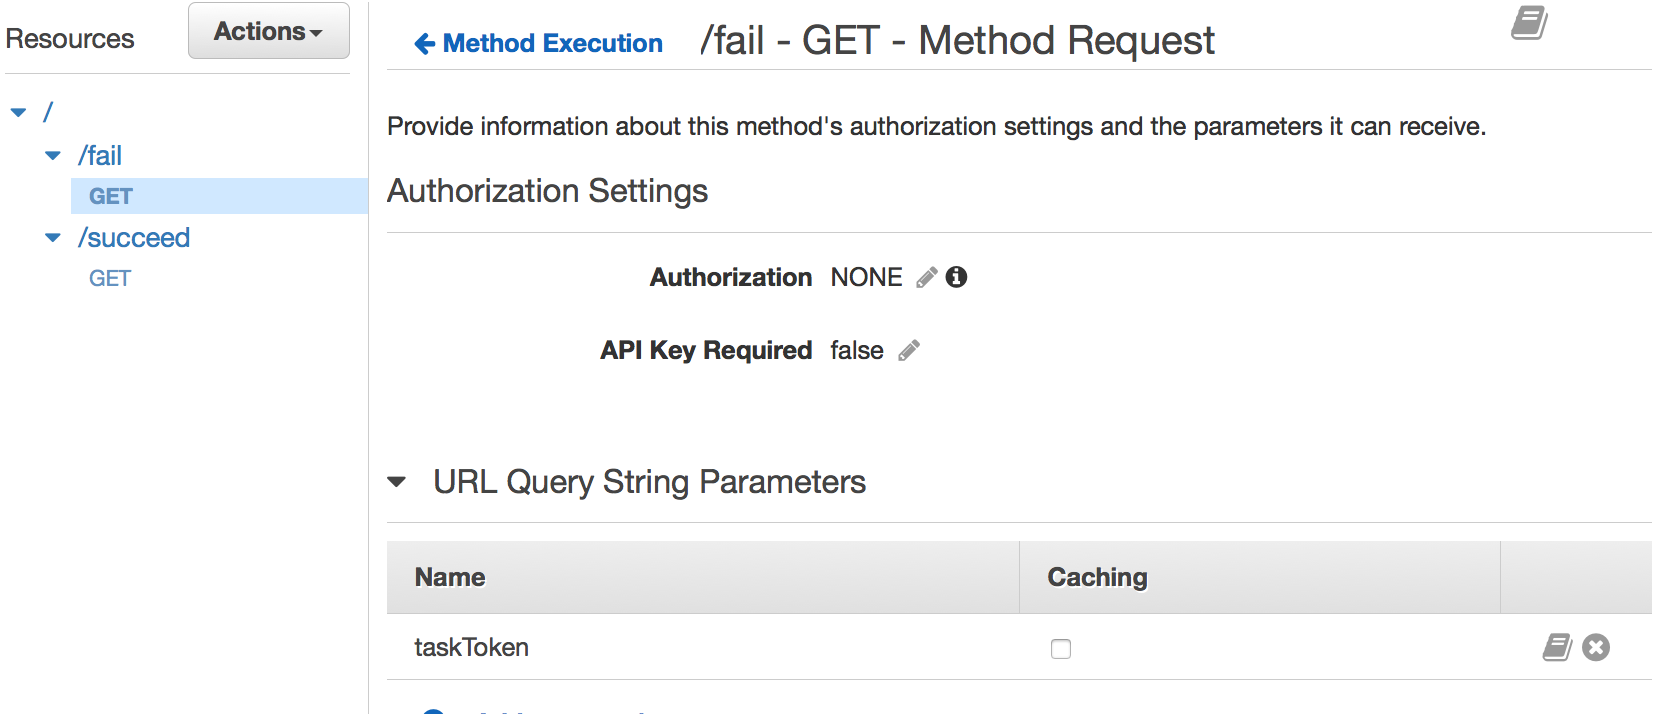
Task: Show Authorization info tooltip icon
Action: 957,277
